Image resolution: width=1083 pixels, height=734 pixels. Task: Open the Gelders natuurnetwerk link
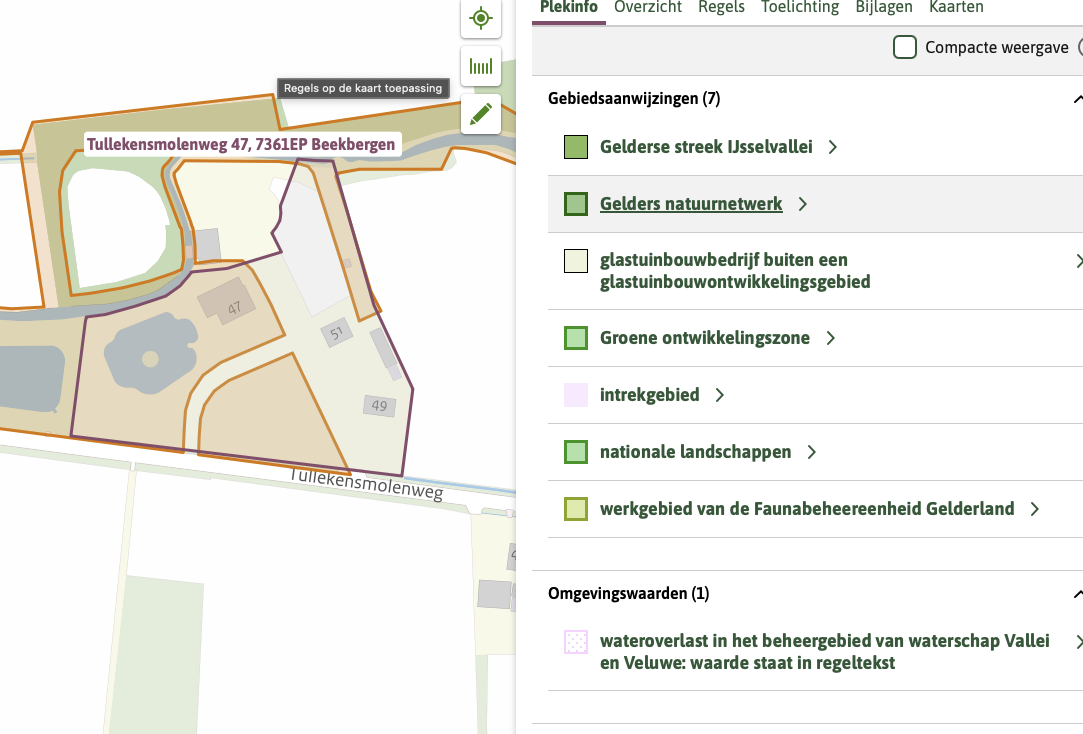coord(691,204)
